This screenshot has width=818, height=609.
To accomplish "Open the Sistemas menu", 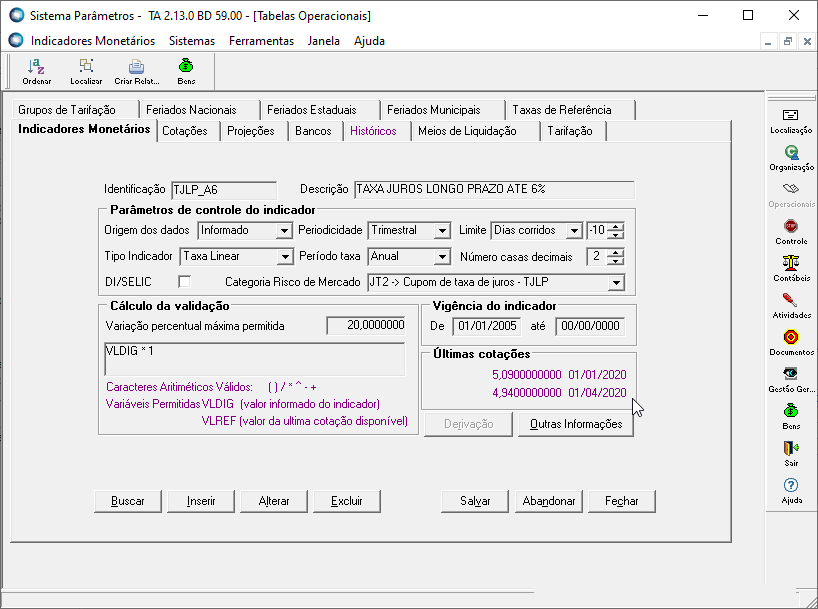I will pos(192,41).
